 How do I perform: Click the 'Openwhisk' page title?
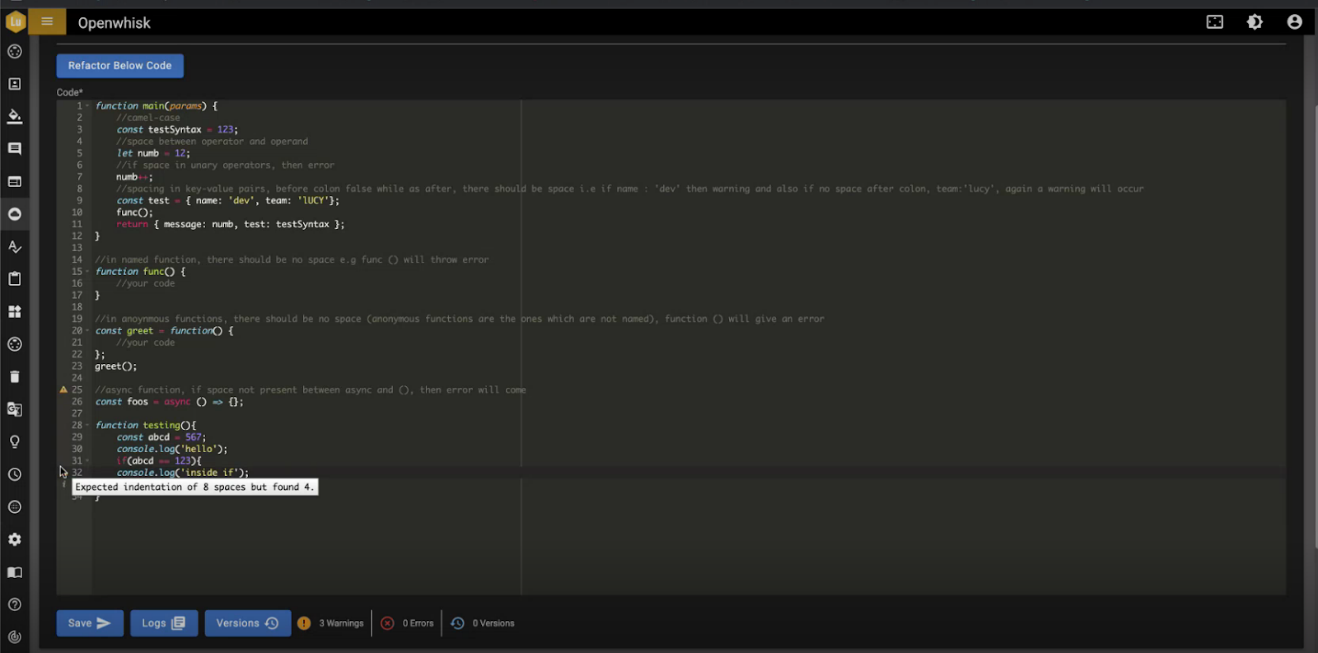(114, 23)
